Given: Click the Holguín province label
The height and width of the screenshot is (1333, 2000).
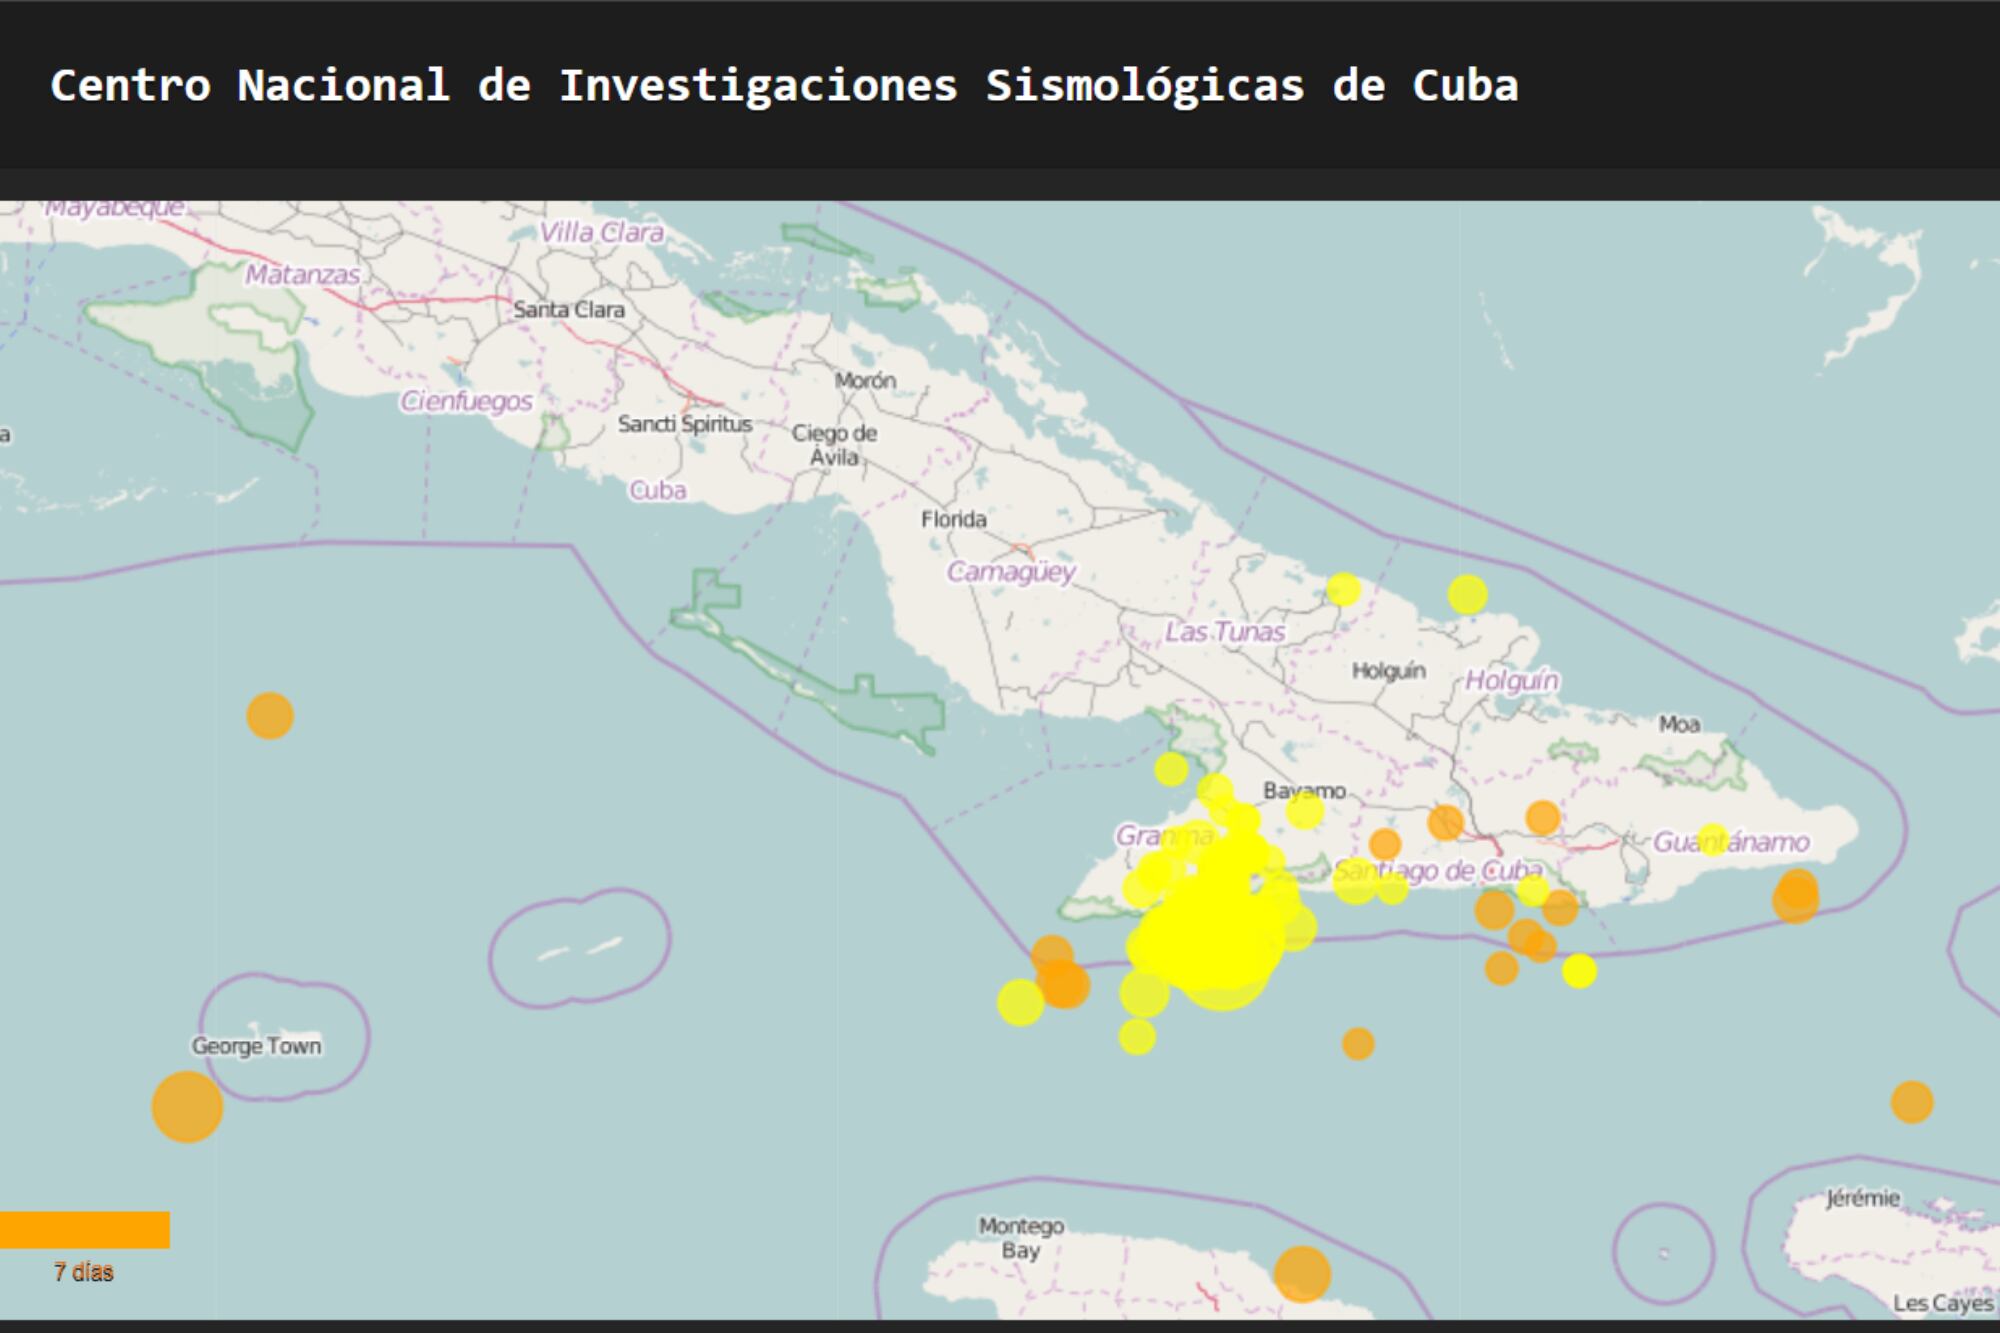Looking at the screenshot, I should [1510, 680].
